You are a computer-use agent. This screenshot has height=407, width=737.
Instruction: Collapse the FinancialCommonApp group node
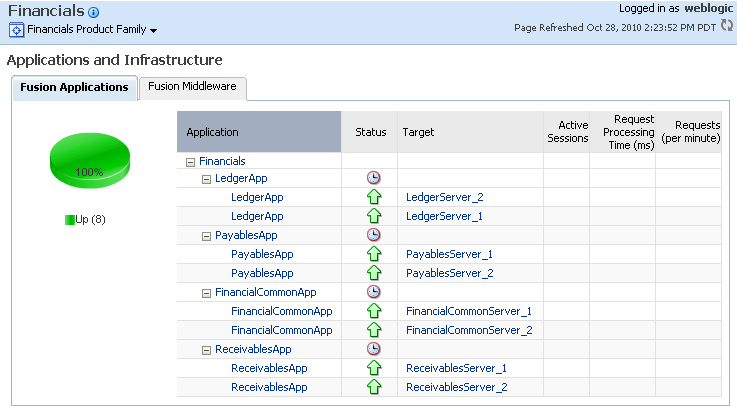[x=206, y=293]
